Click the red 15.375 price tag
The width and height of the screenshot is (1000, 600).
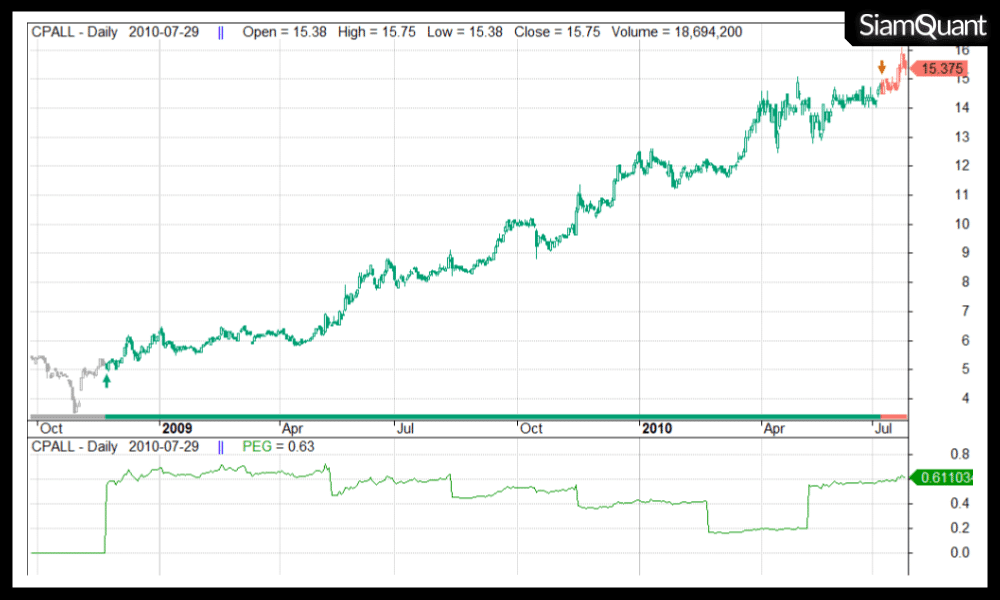[943, 69]
